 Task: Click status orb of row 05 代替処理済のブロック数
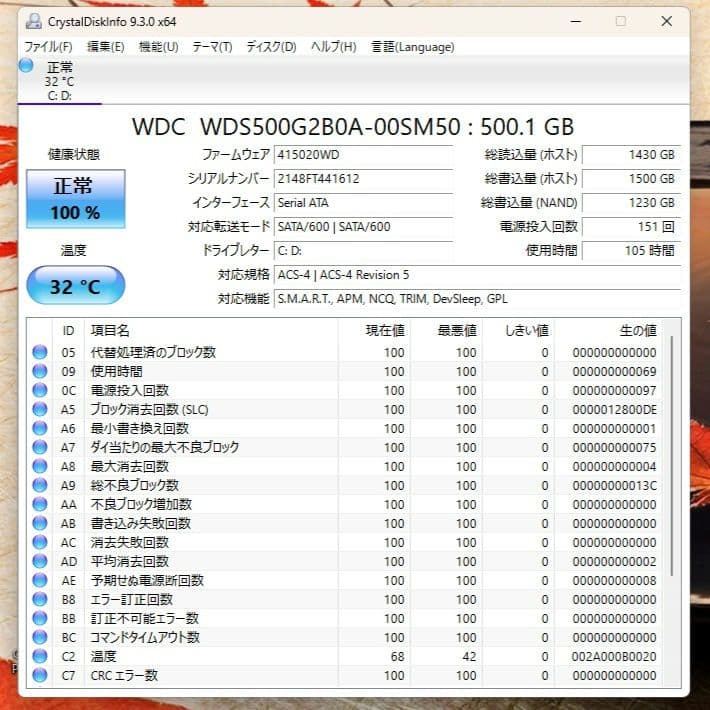point(40,352)
